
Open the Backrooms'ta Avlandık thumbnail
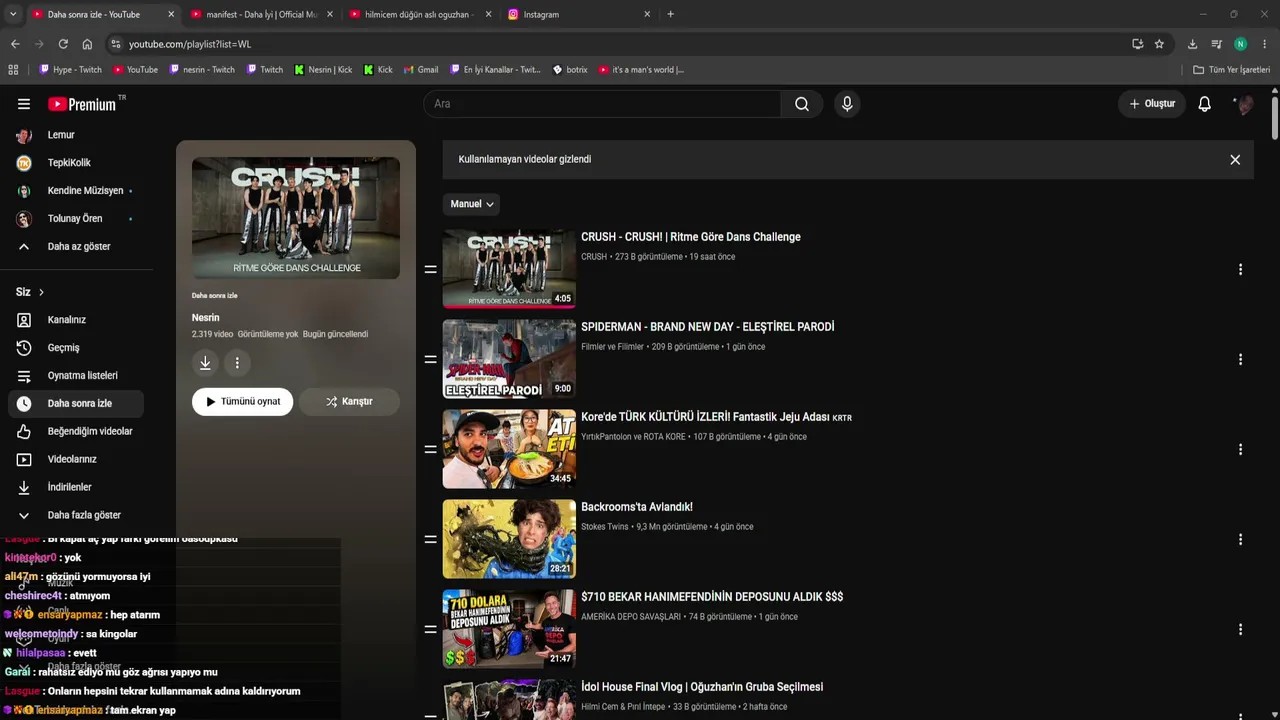(x=509, y=539)
